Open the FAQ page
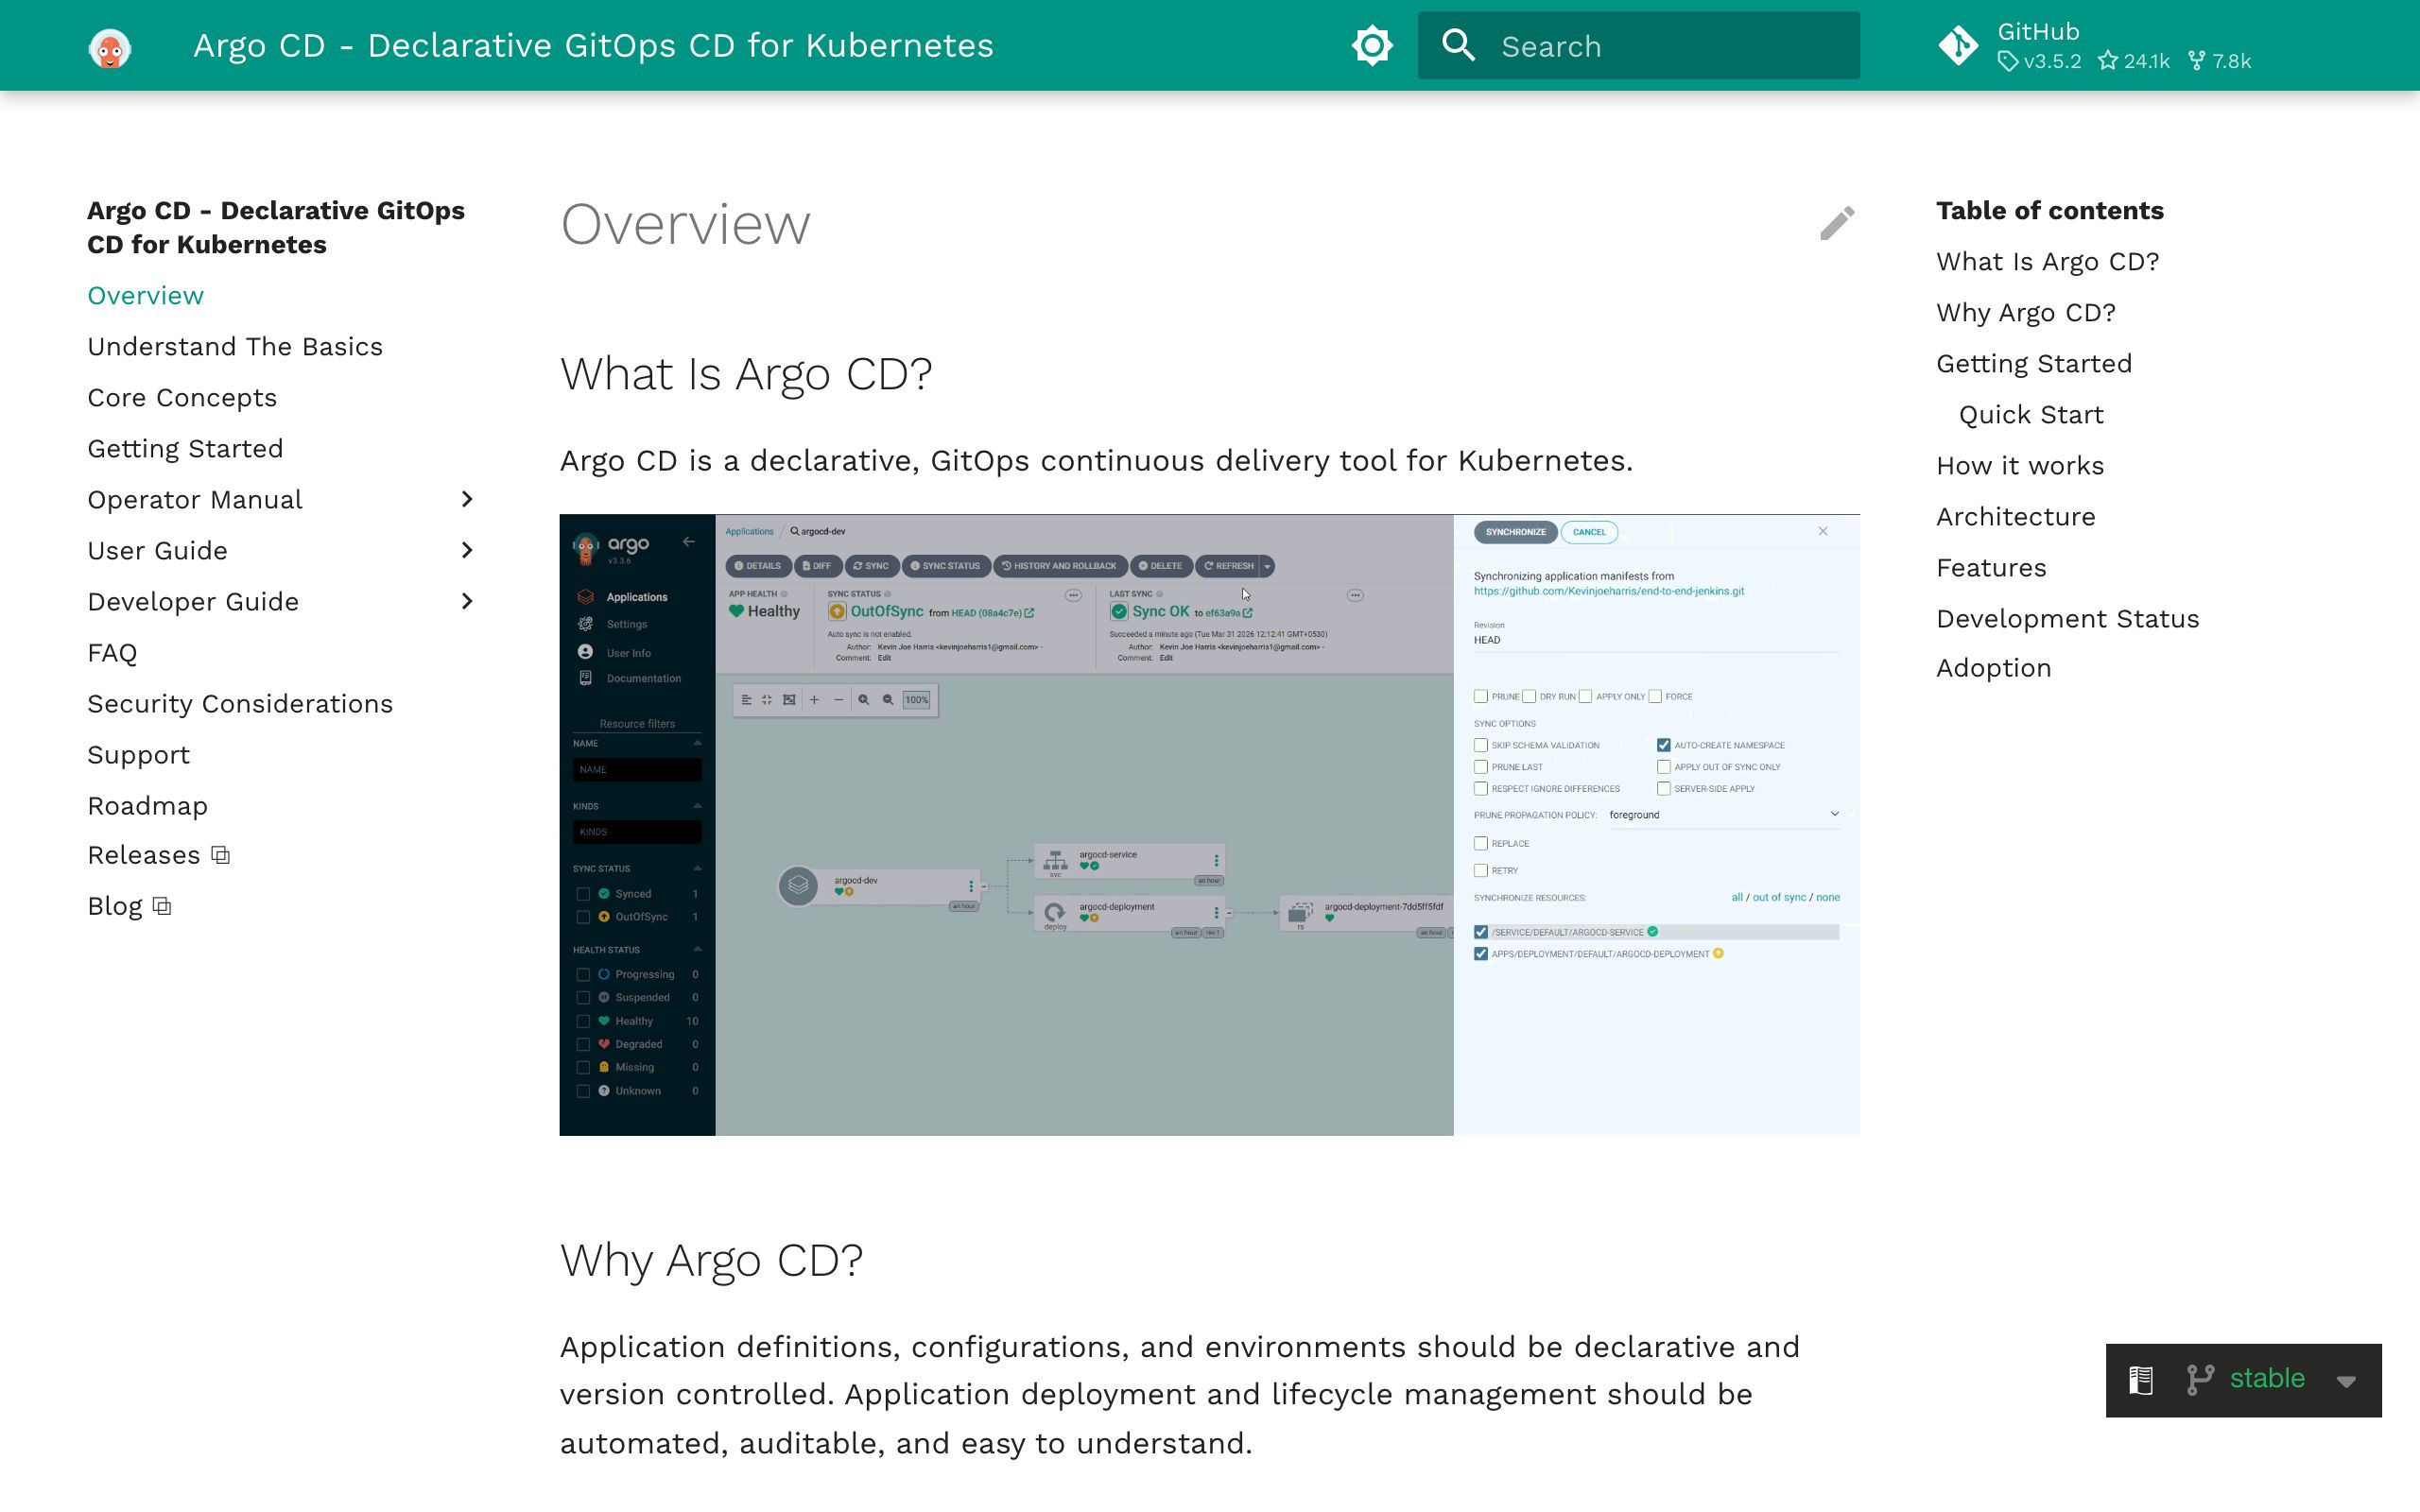The width and height of the screenshot is (2420, 1512). (x=112, y=653)
